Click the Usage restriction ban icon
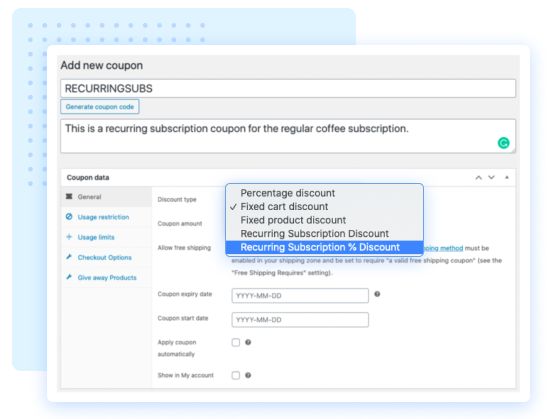 pyautogui.click(x=69, y=217)
